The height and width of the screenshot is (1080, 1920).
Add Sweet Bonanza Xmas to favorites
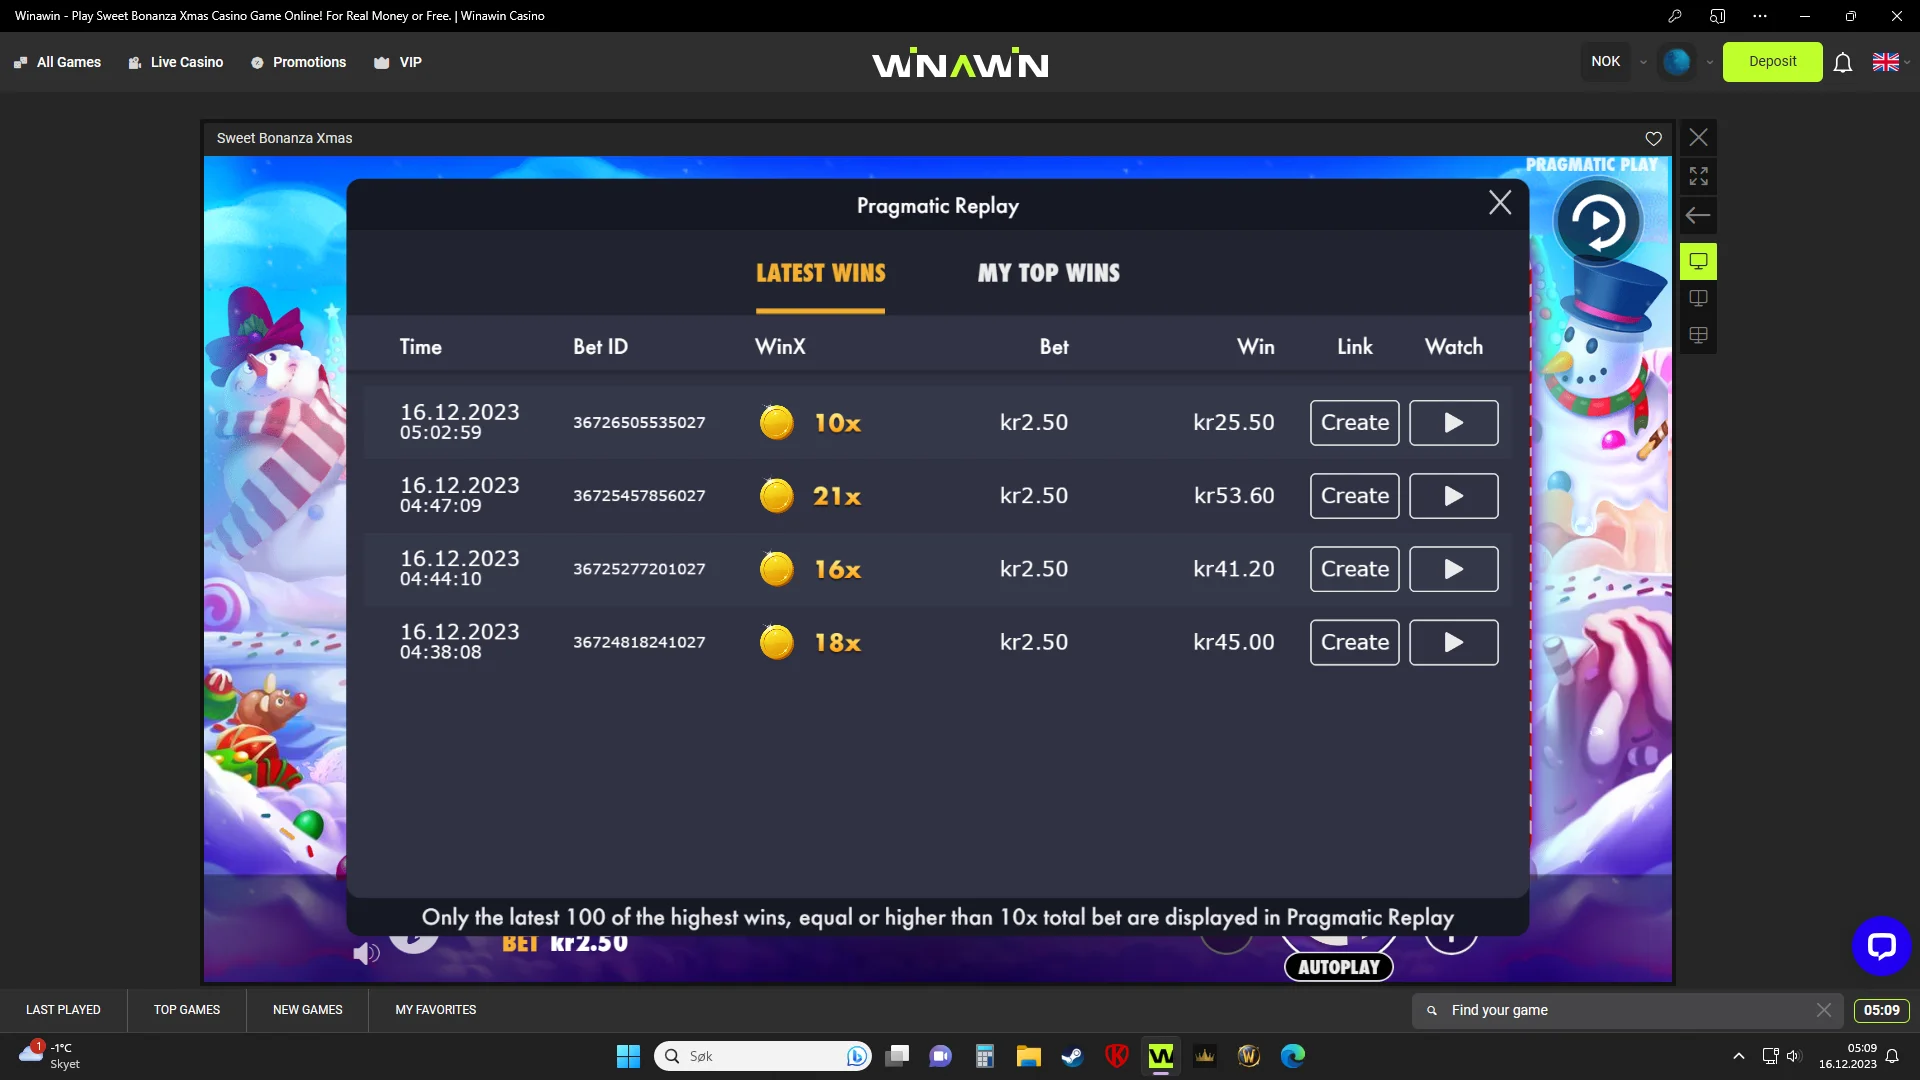click(1653, 139)
